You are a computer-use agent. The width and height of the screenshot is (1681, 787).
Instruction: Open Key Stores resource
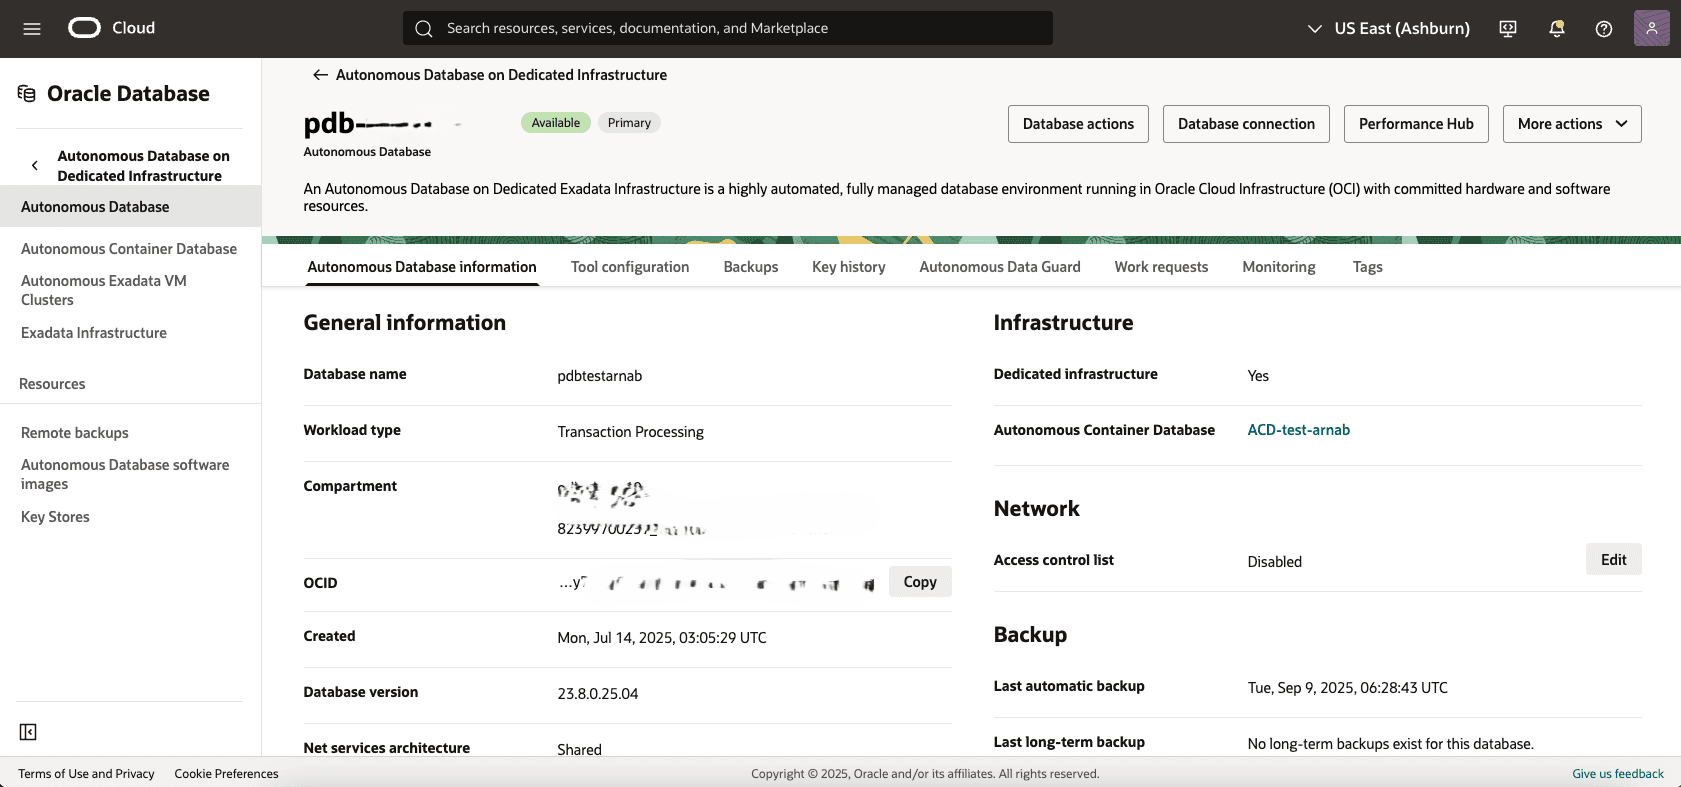pos(55,517)
